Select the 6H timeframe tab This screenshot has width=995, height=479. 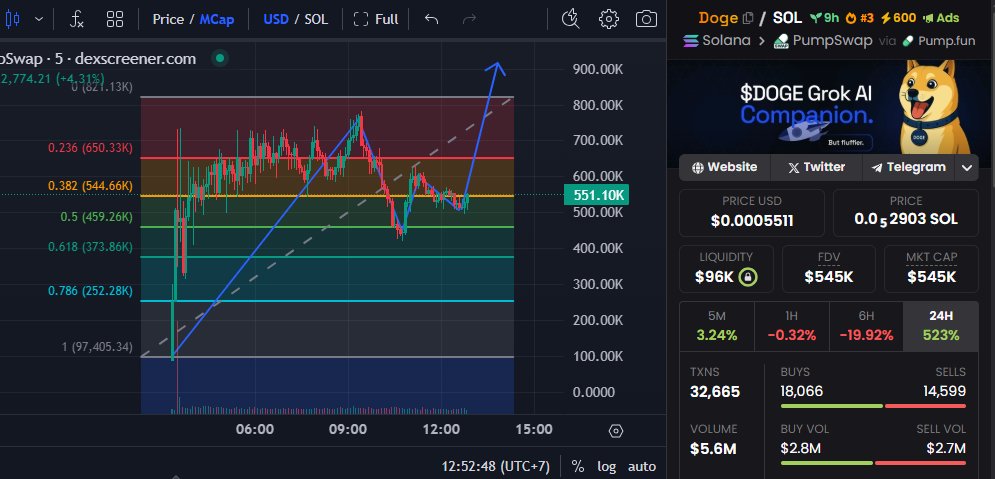(x=866, y=327)
